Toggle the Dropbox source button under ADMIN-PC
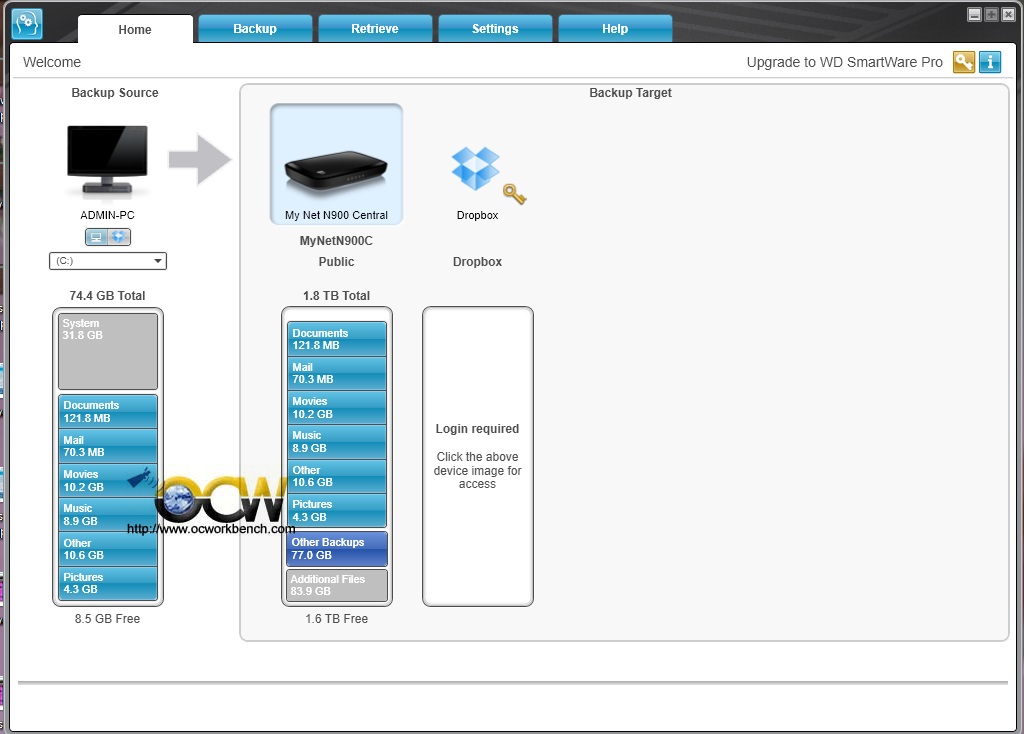Screen dimensions: 1024x734 pyautogui.click(x=119, y=237)
